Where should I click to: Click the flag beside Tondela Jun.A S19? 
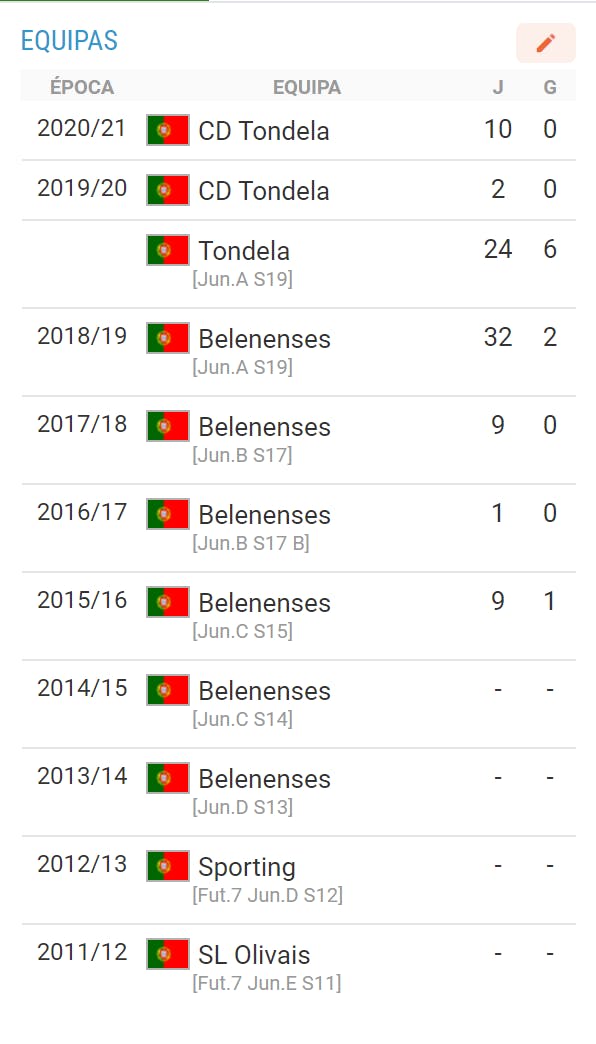(x=168, y=250)
